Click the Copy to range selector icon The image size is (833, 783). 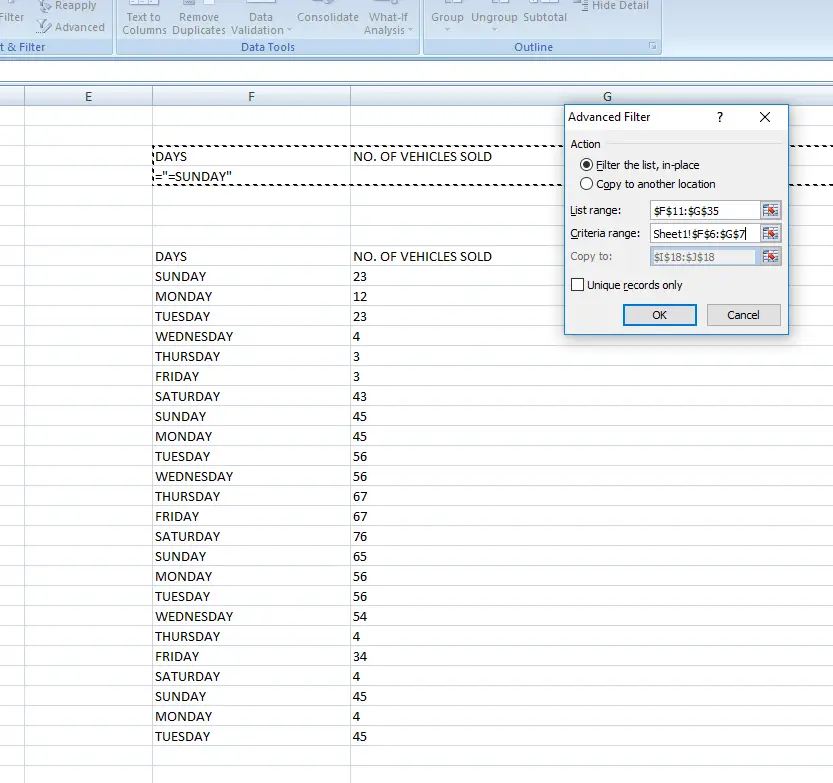click(770, 257)
